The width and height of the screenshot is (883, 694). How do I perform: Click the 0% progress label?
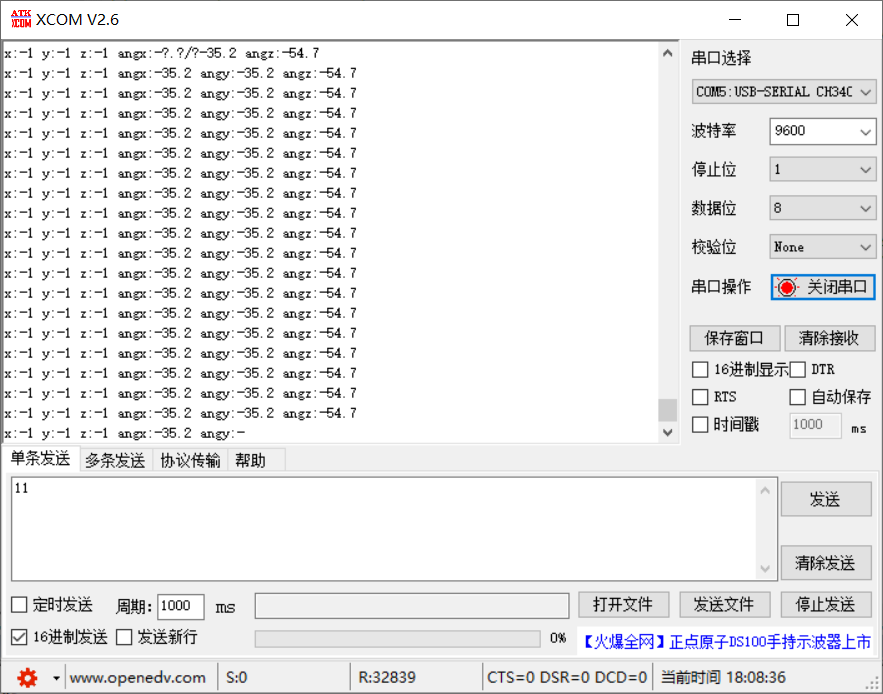[558, 638]
